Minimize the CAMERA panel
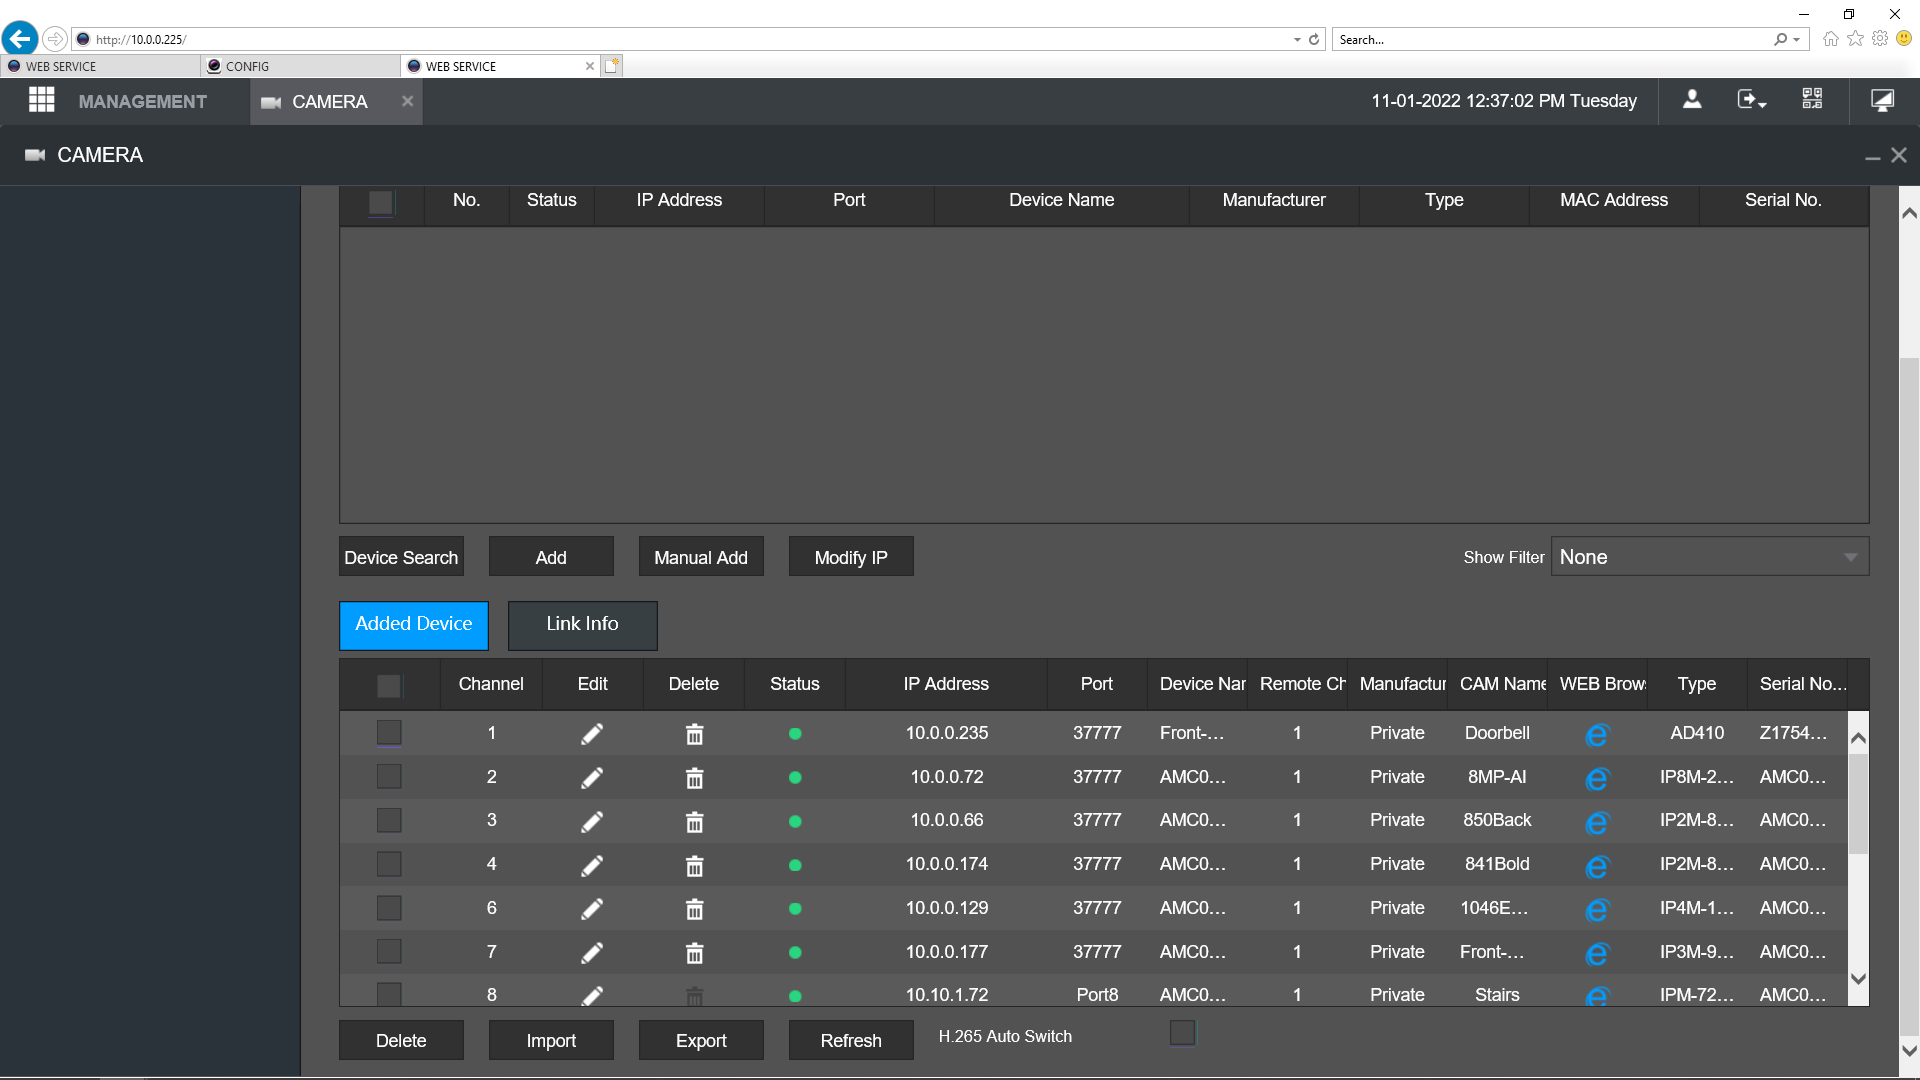1920x1080 pixels. click(1872, 157)
